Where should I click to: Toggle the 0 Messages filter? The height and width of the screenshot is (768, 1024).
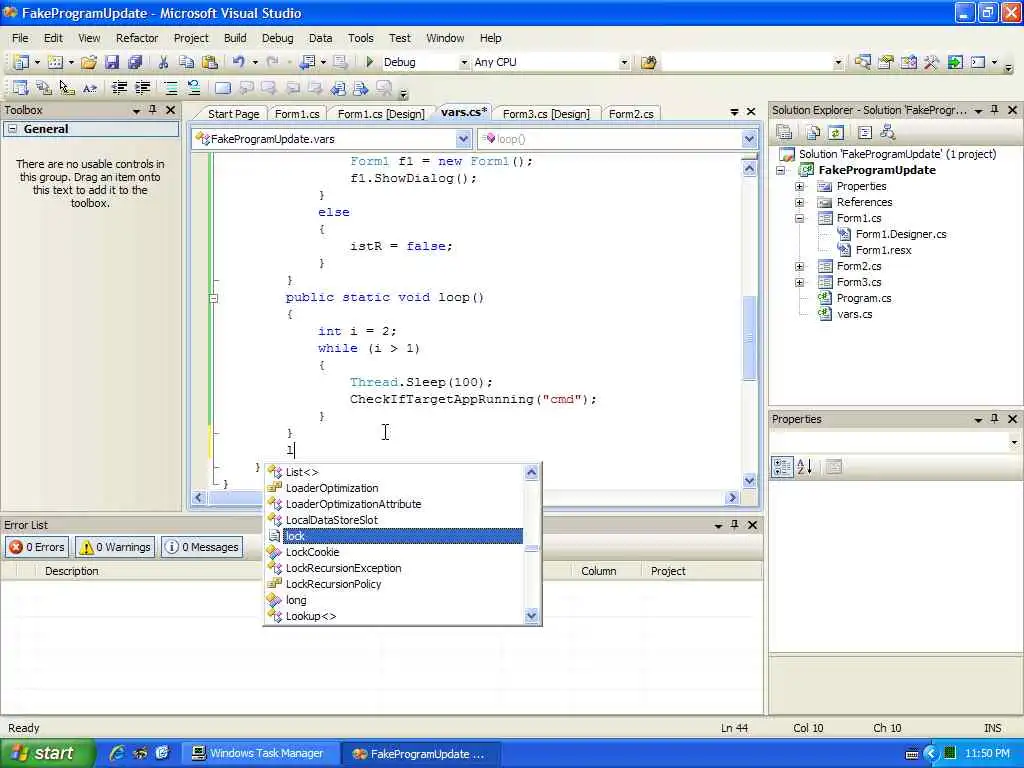click(202, 547)
